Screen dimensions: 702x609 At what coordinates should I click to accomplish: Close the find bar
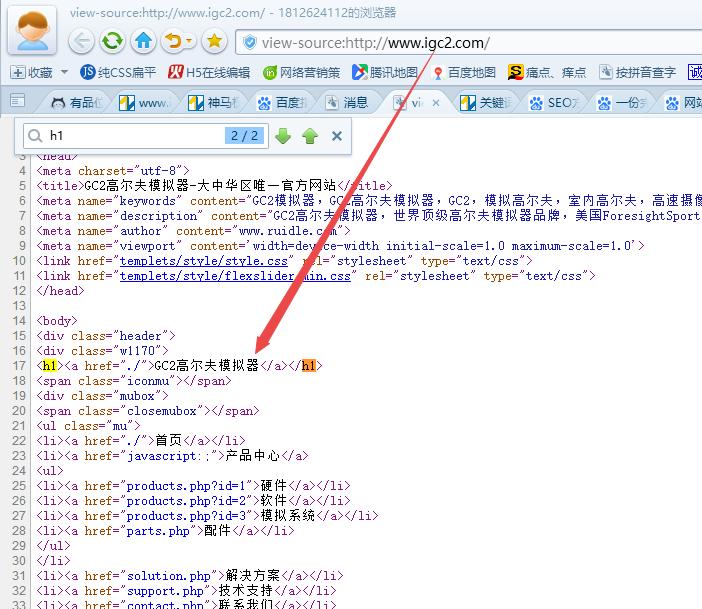337,136
